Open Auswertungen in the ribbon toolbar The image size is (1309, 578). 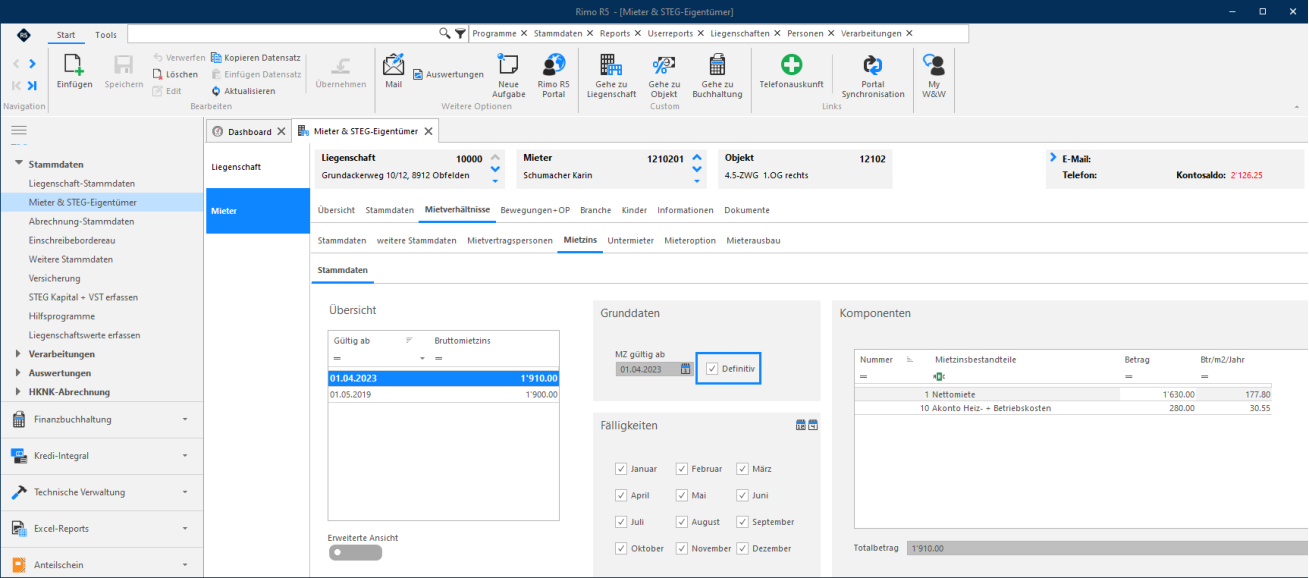pyautogui.click(x=448, y=74)
